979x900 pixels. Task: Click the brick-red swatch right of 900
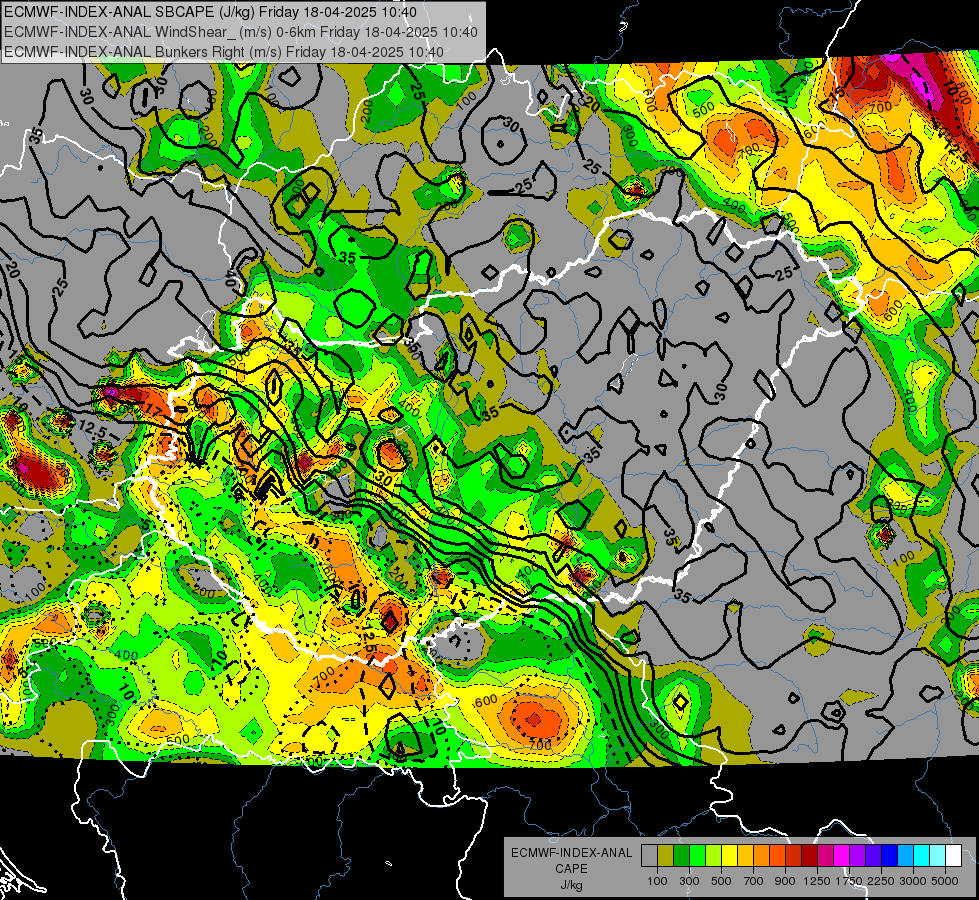click(x=794, y=855)
